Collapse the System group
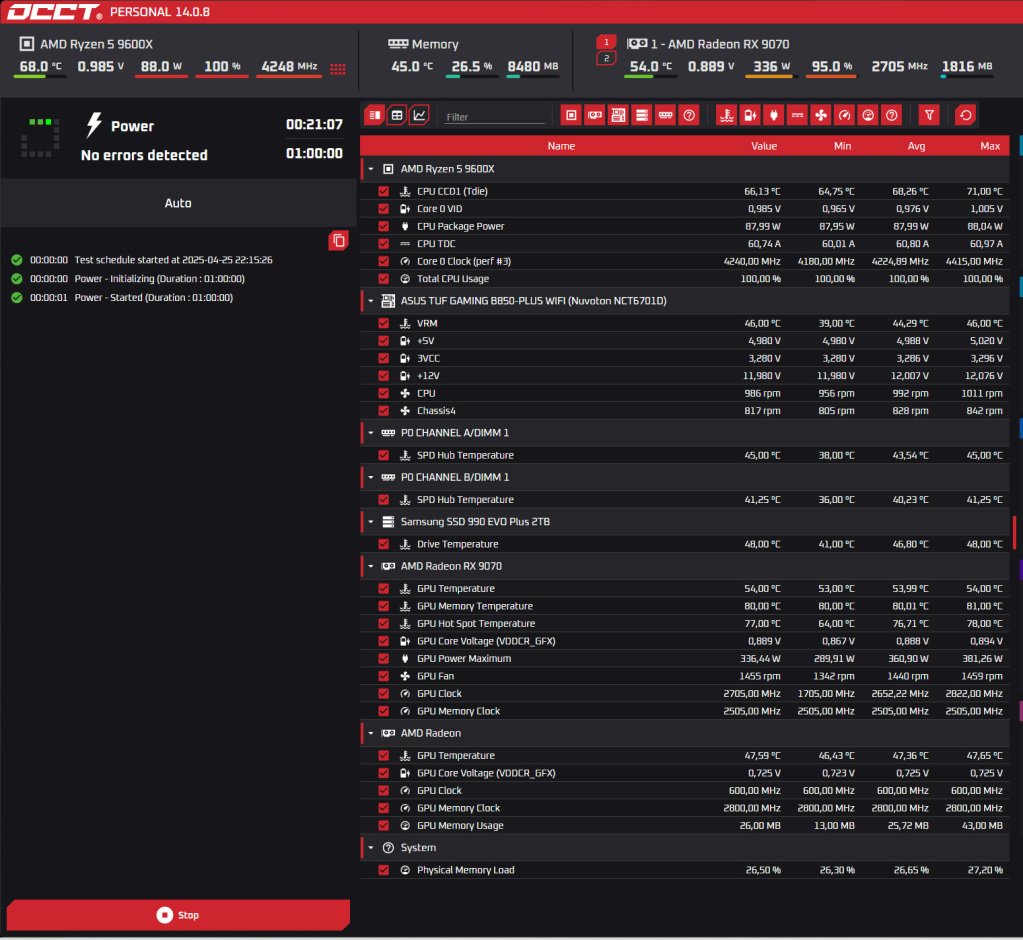1023x940 pixels. (x=371, y=848)
